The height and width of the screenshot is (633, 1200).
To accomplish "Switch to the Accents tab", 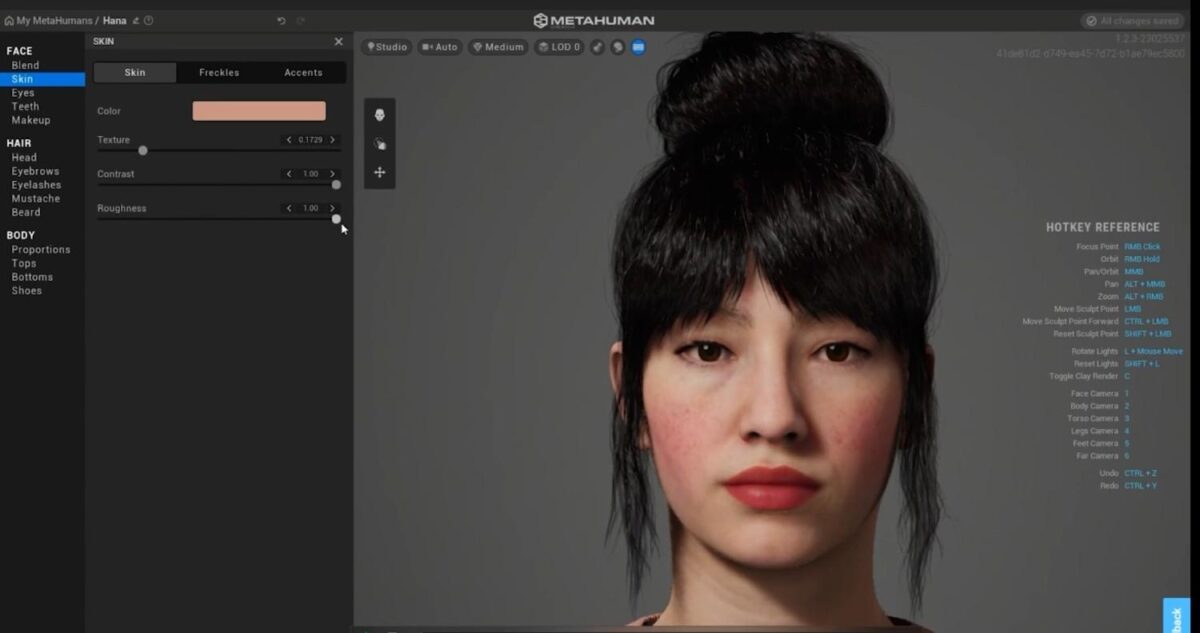I will pos(303,72).
